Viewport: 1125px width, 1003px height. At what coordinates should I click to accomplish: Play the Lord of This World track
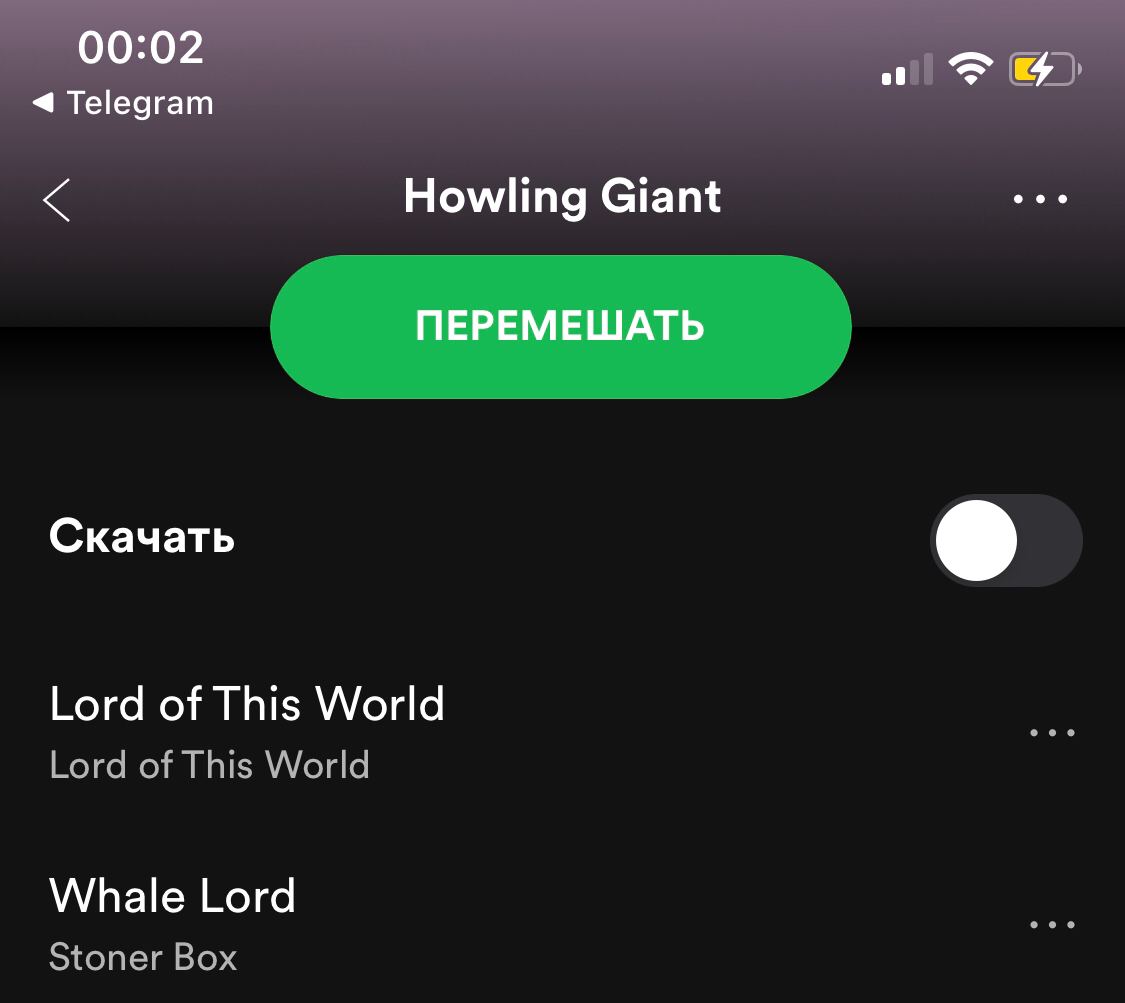click(247, 703)
